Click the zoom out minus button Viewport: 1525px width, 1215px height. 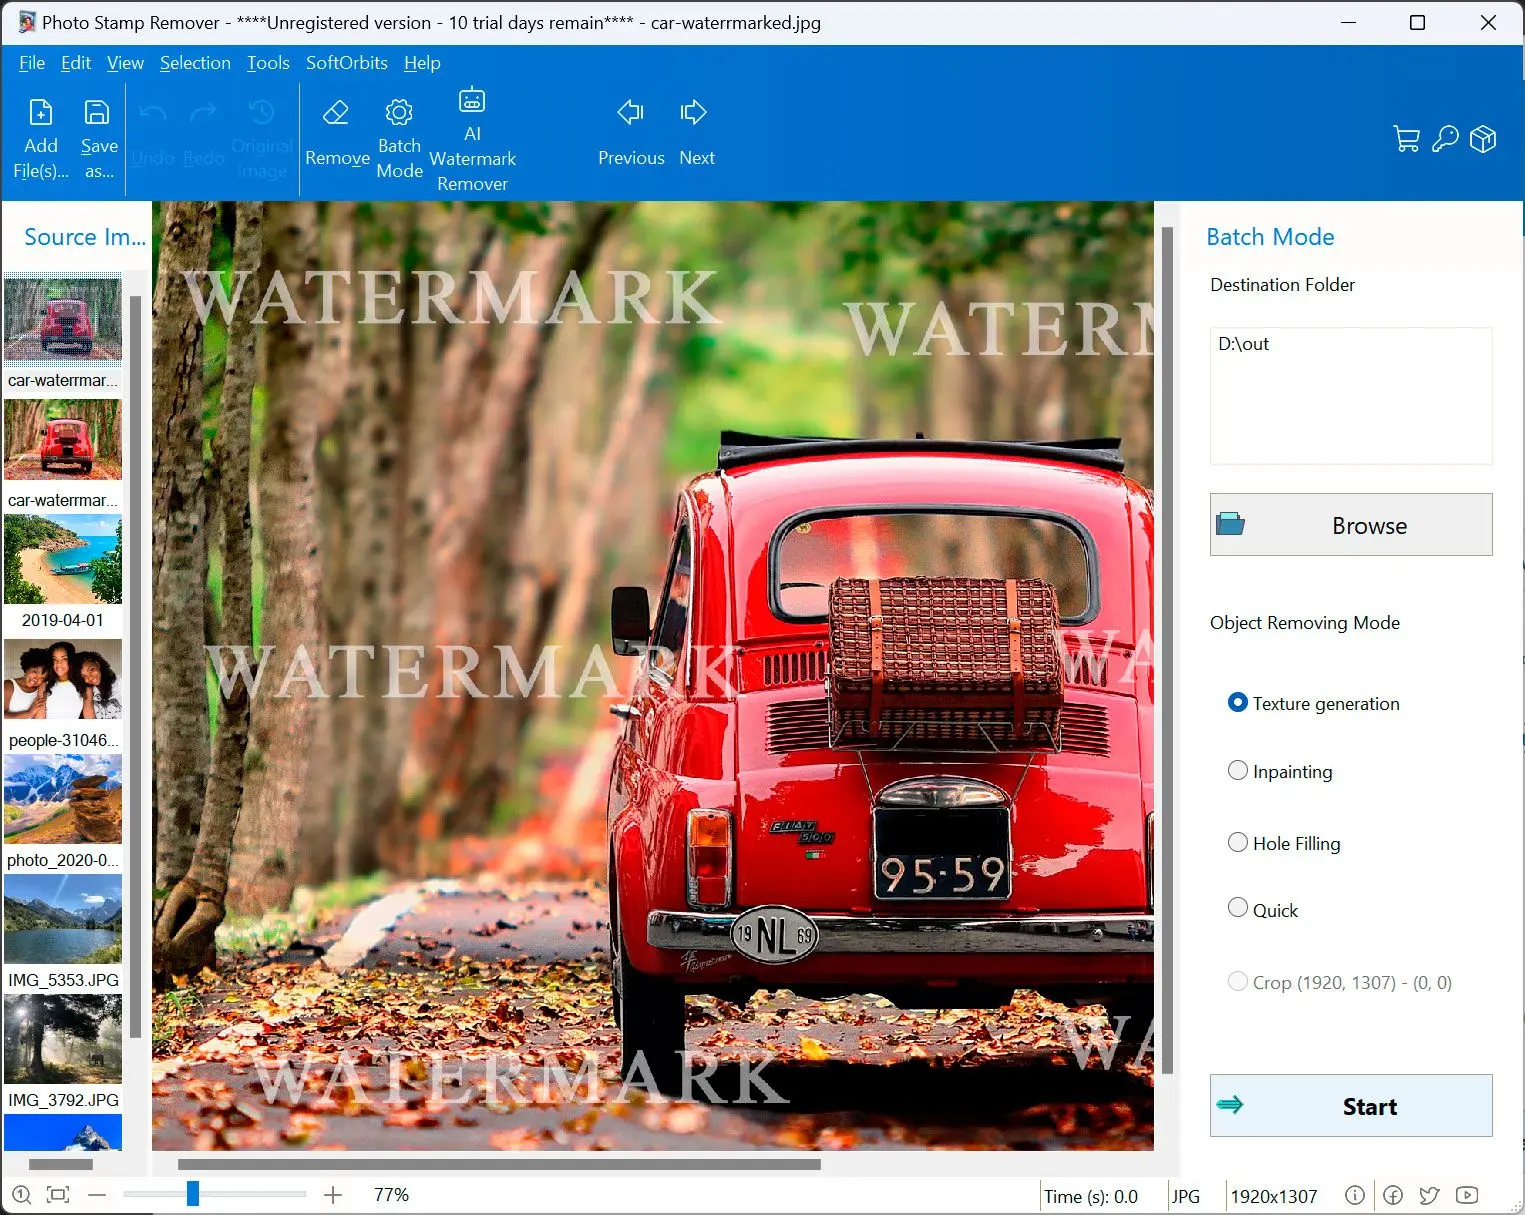pos(97,1194)
